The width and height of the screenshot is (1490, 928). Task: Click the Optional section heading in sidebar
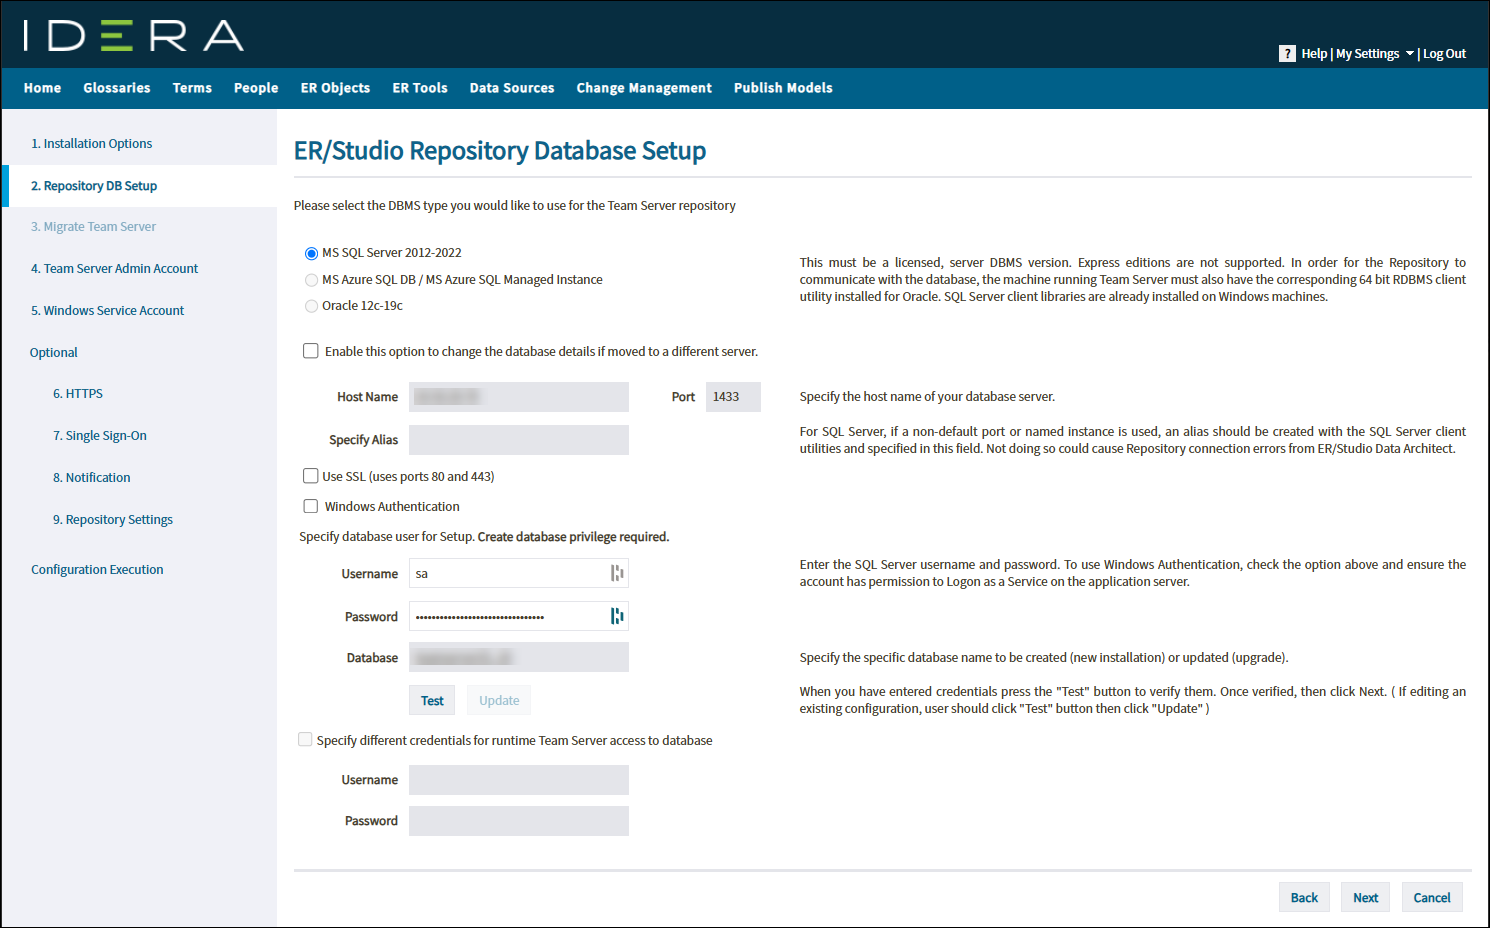pyautogui.click(x=54, y=353)
